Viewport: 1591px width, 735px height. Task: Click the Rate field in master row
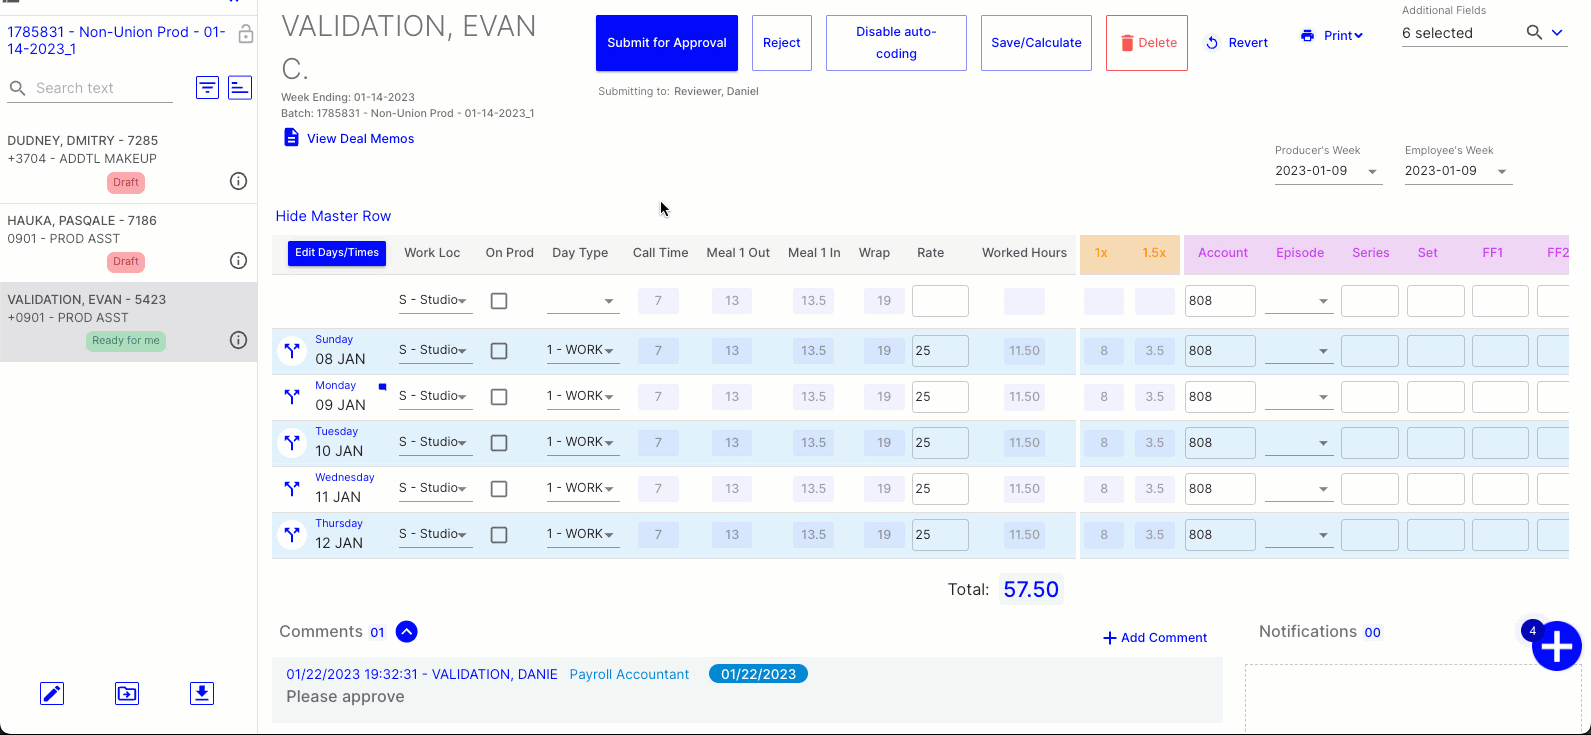(940, 301)
